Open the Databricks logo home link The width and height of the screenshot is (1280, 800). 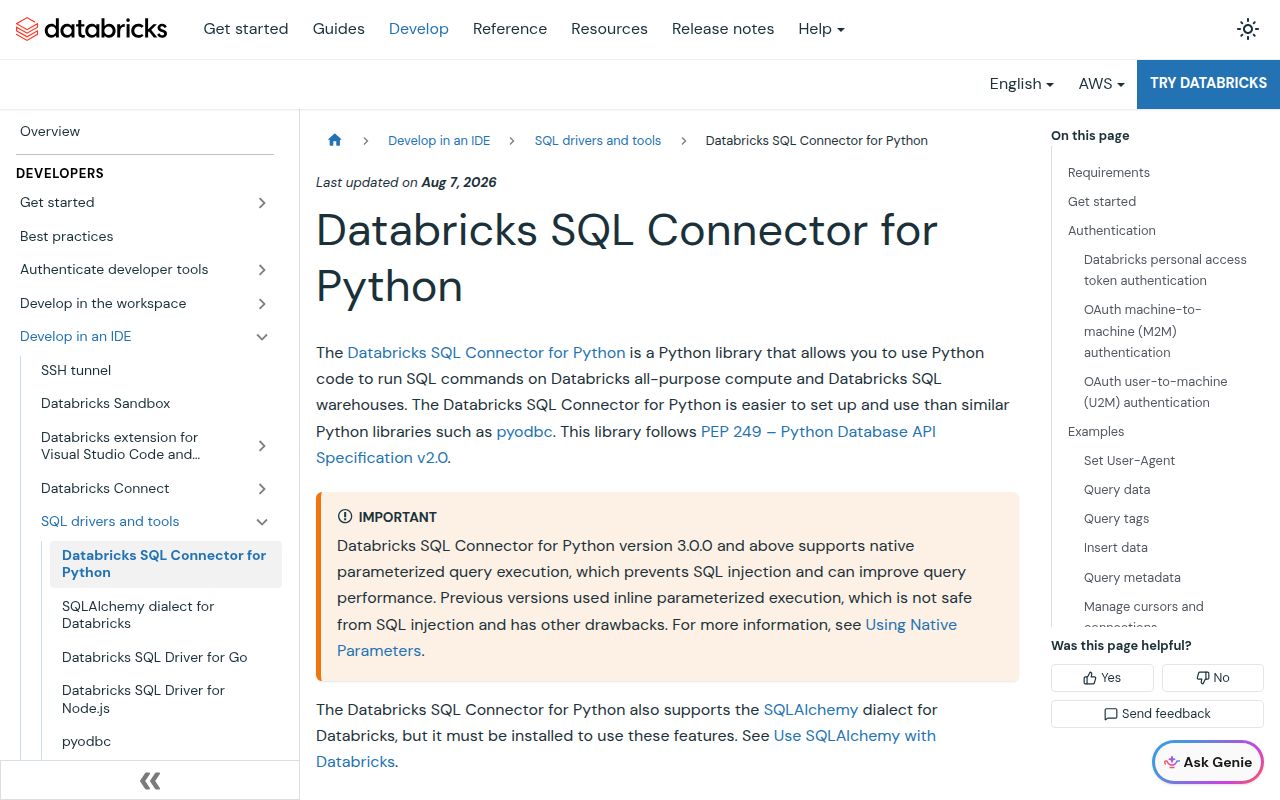[92, 29]
